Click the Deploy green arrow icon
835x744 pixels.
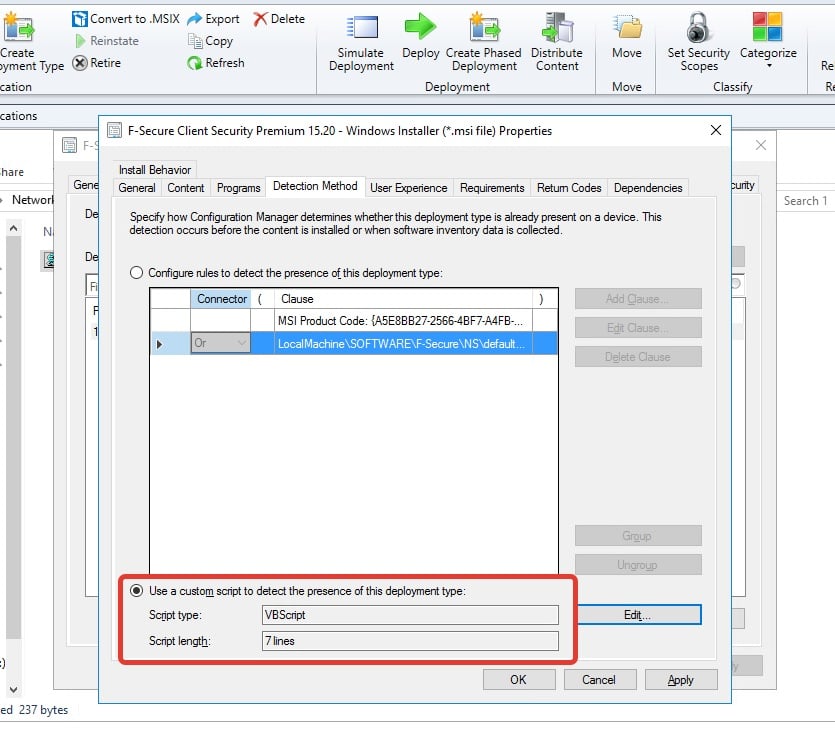(420, 26)
